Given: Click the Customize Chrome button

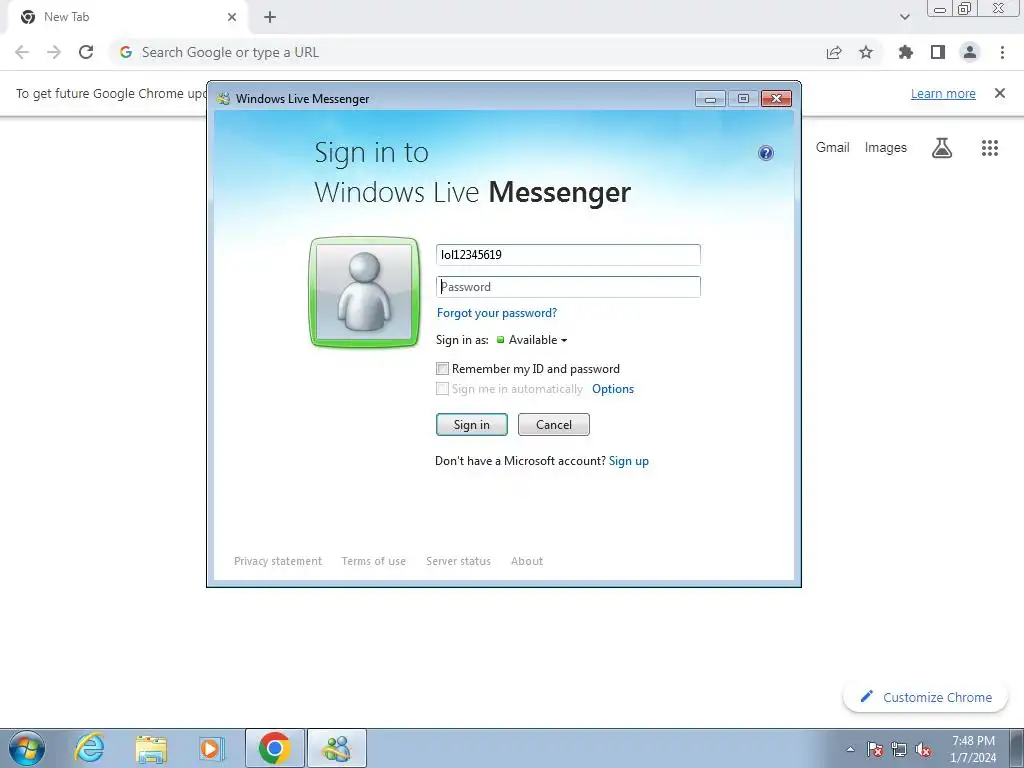Looking at the screenshot, I should pyautogui.click(x=925, y=697).
